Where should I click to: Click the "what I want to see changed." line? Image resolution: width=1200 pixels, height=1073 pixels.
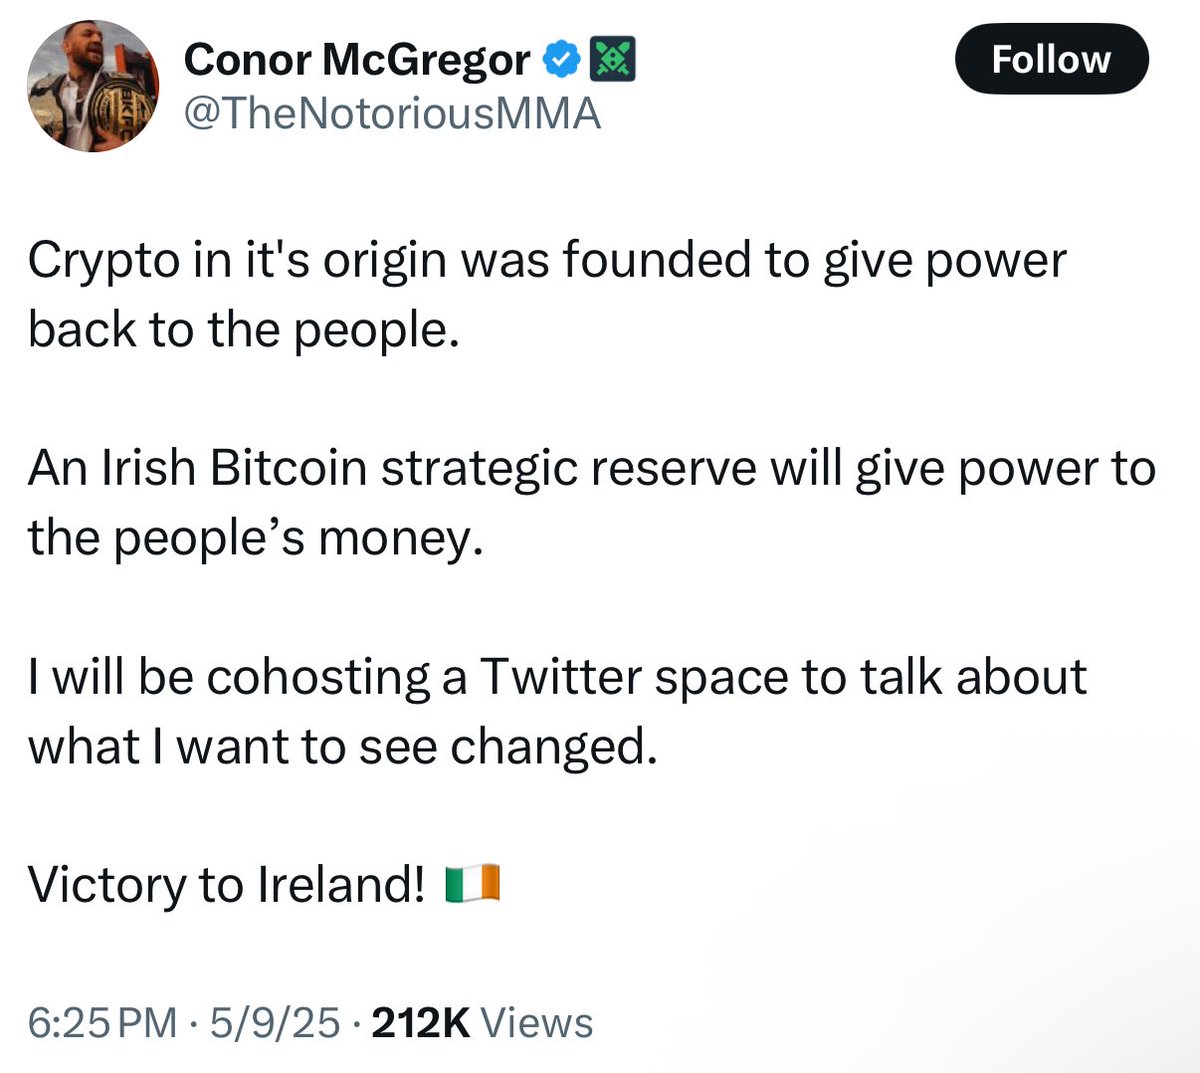click(x=342, y=746)
